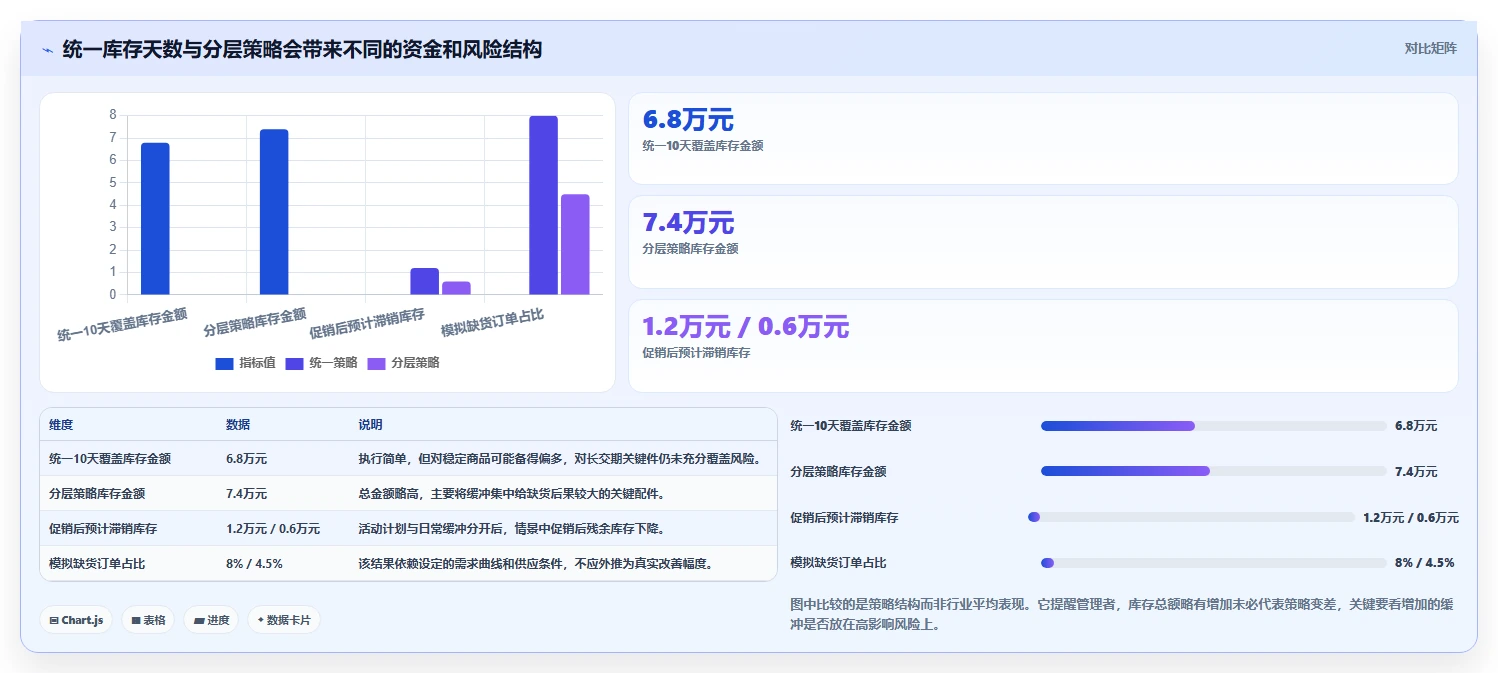Click table cell 模拟缺货订单占比

pyautogui.click(x=97, y=564)
